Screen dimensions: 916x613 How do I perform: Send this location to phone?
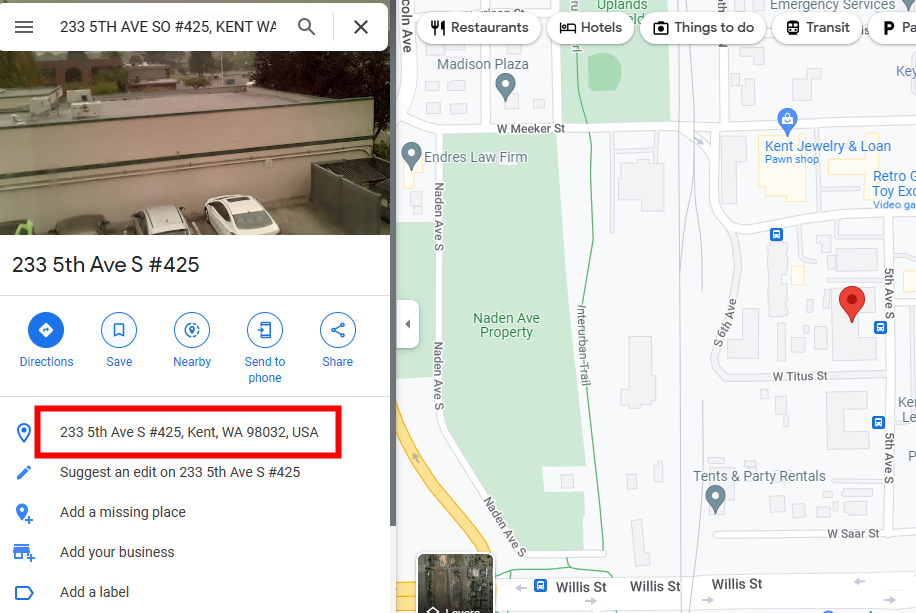265,348
